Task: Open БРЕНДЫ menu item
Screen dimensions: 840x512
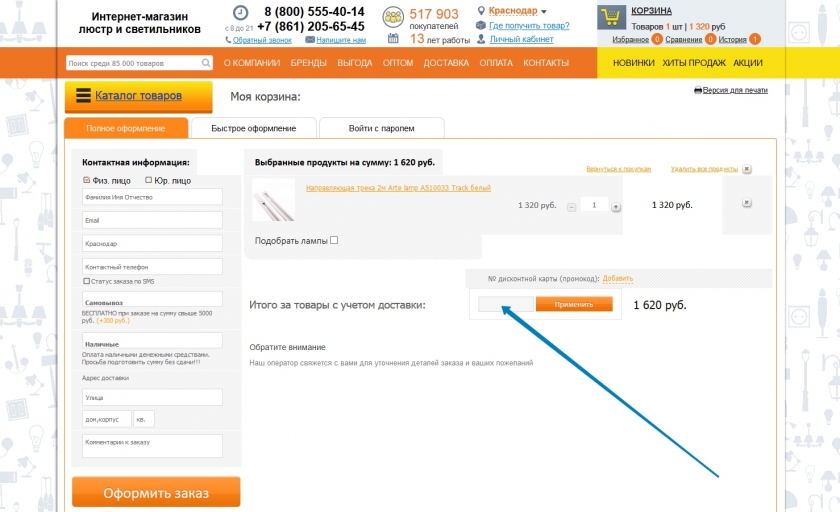Action: click(x=309, y=63)
